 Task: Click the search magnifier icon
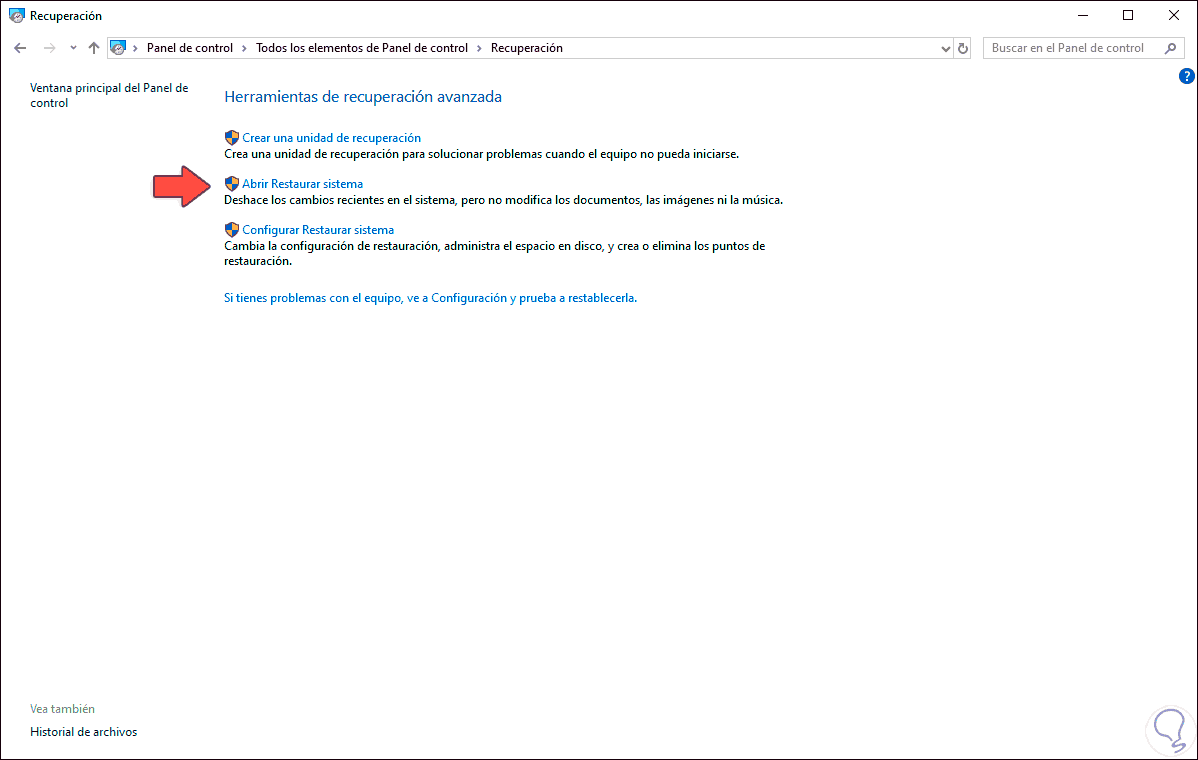pyautogui.click(x=1168, y=47)
